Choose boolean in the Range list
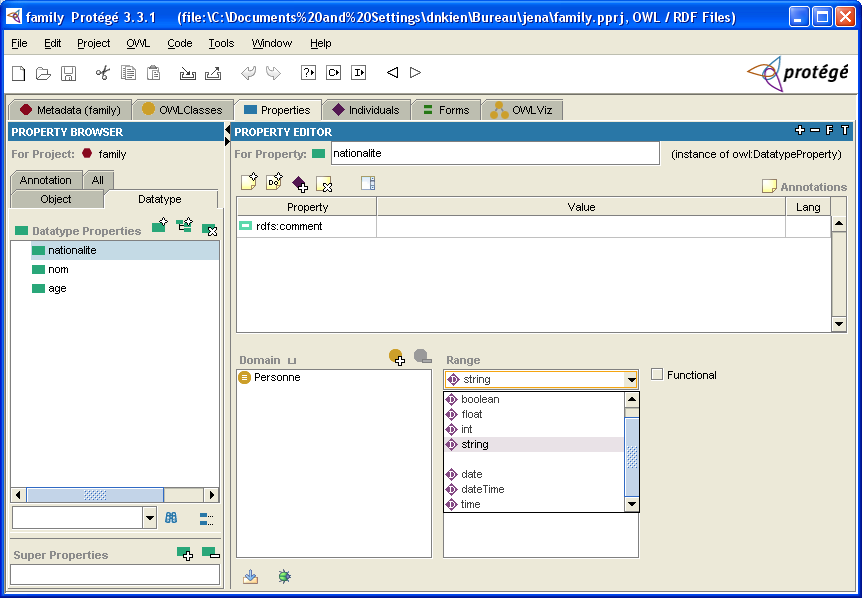The image size is (862, 598). pos(534,400)
